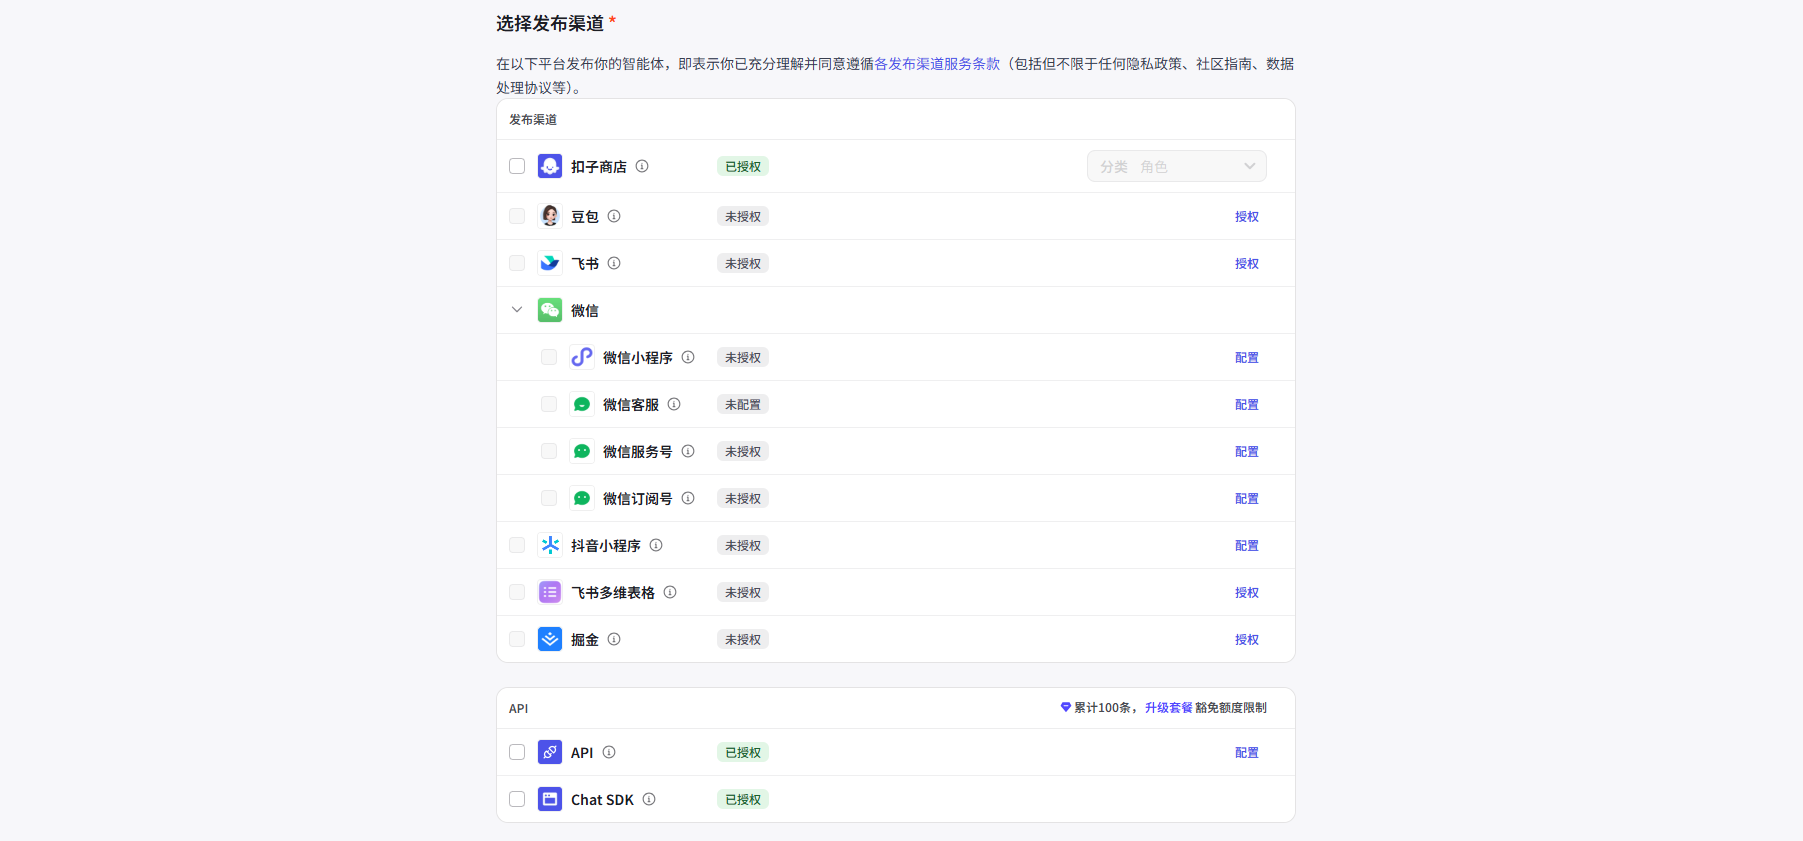Show info tooltip for 飞书多维表格
The width and height of the screenshot is (1803, 841).
pos(670,592)
